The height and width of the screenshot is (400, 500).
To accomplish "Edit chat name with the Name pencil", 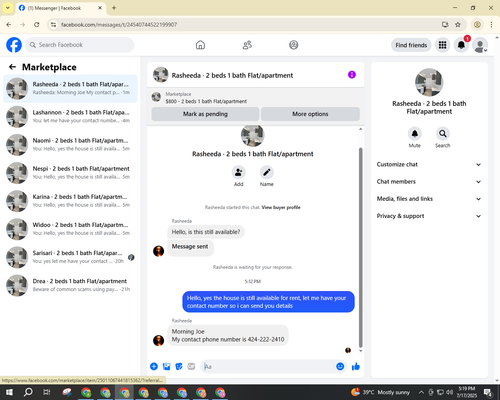I will [x=267, y=172].
